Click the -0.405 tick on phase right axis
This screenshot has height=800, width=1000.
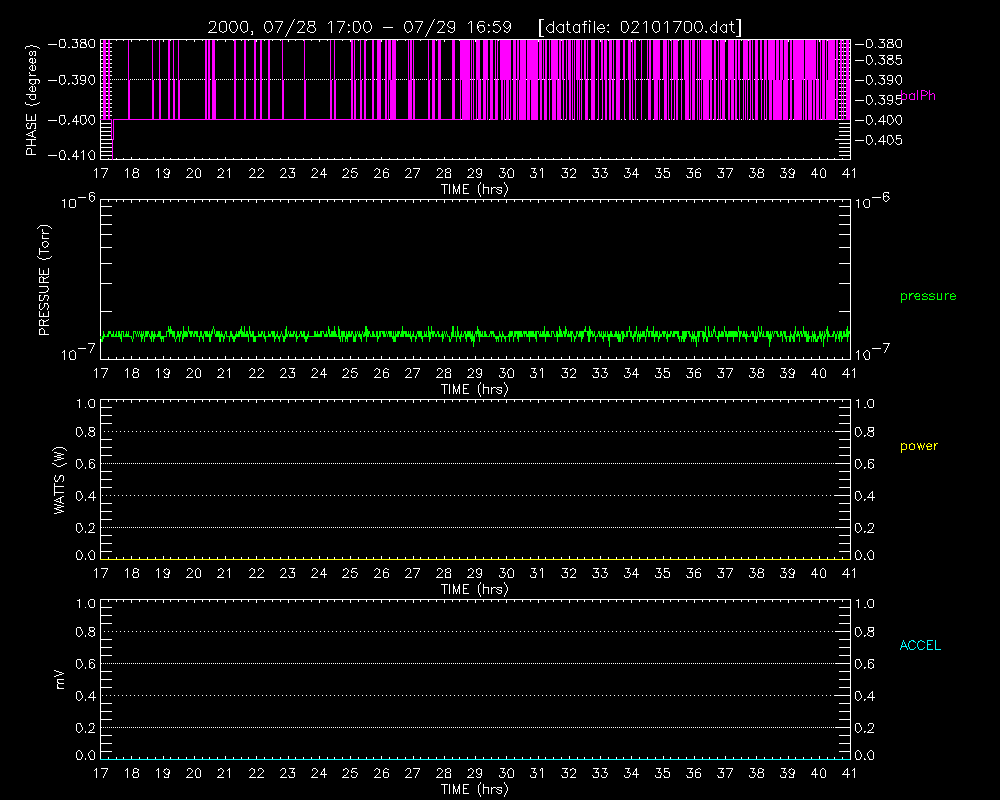[879, 140]
